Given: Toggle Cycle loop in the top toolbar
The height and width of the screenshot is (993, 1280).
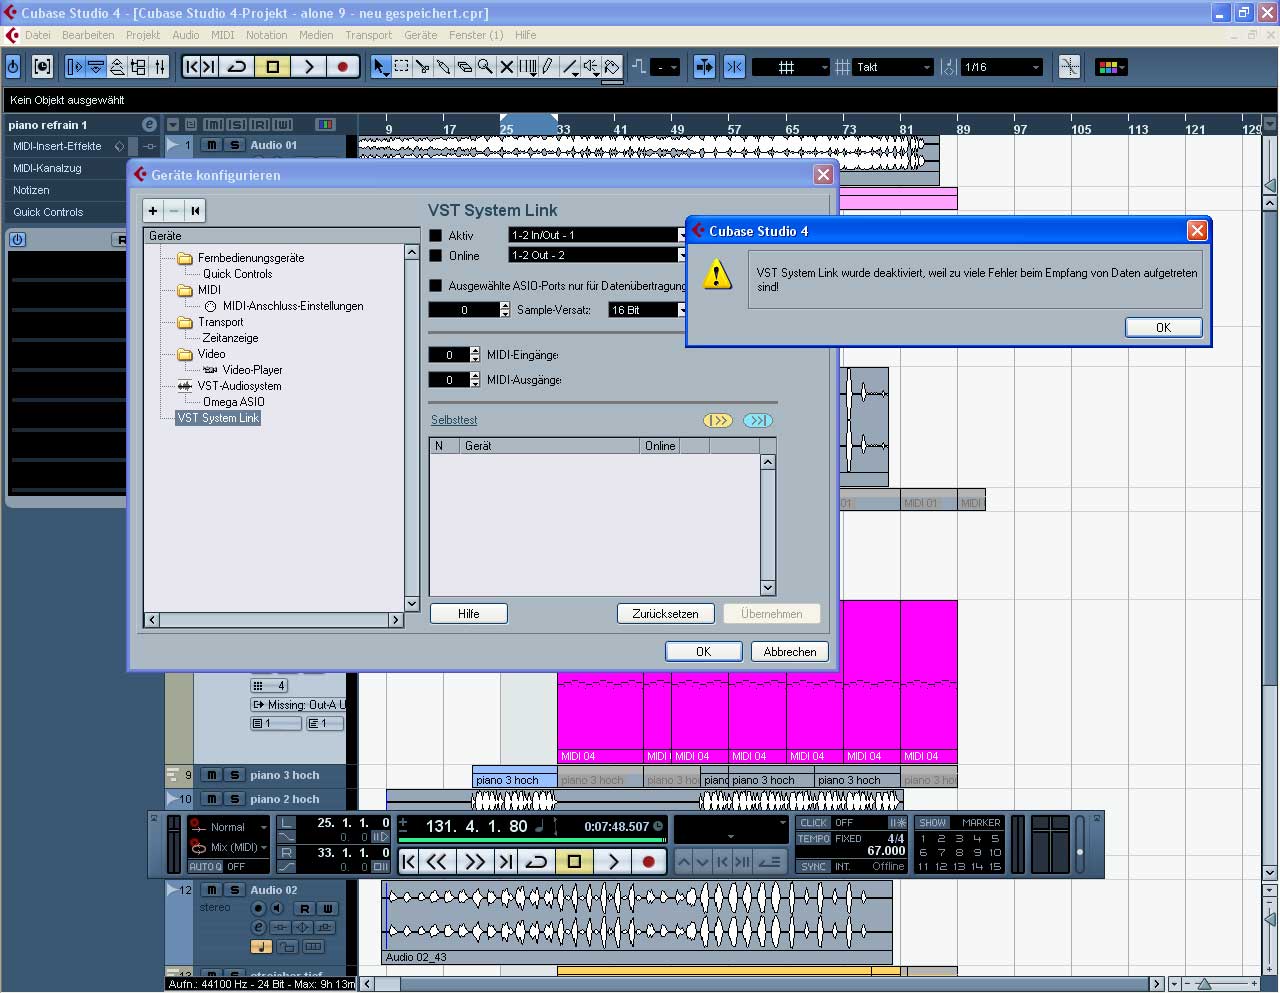Looking at the screenshot, I should 237,67.
